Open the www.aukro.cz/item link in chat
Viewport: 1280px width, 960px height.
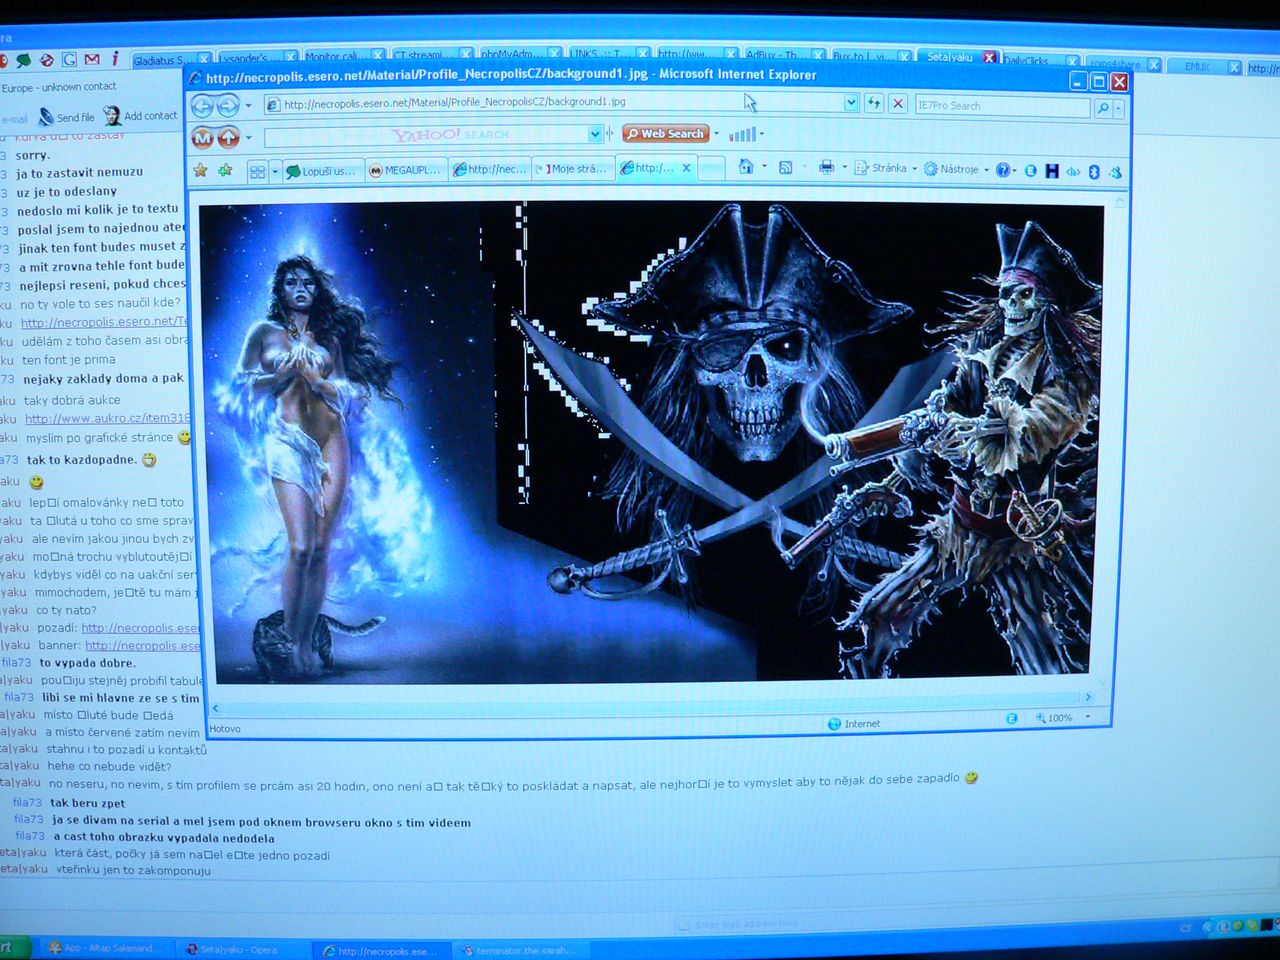tap(107, 419)
